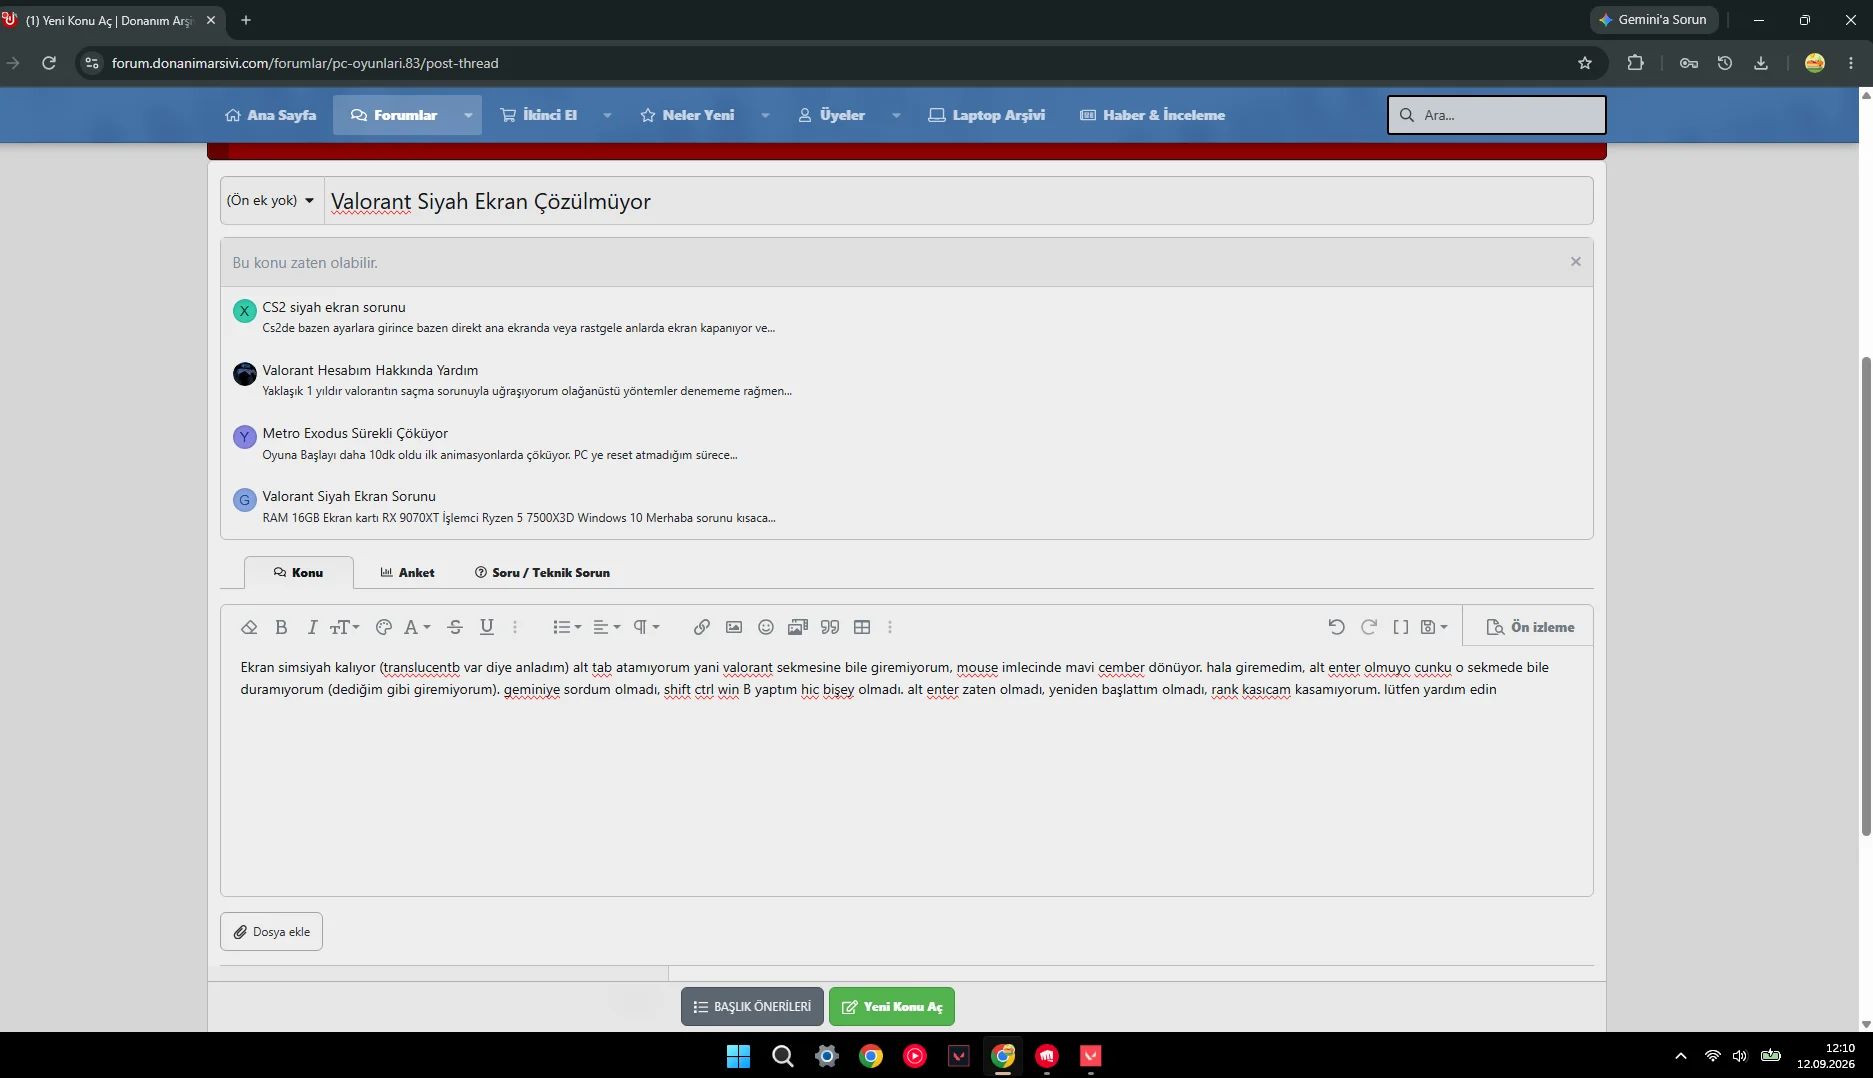Open the paragraph format dropdown
Viewport: 1873px width, 1078px height.
pyautogui.click(x=647, y=627)
